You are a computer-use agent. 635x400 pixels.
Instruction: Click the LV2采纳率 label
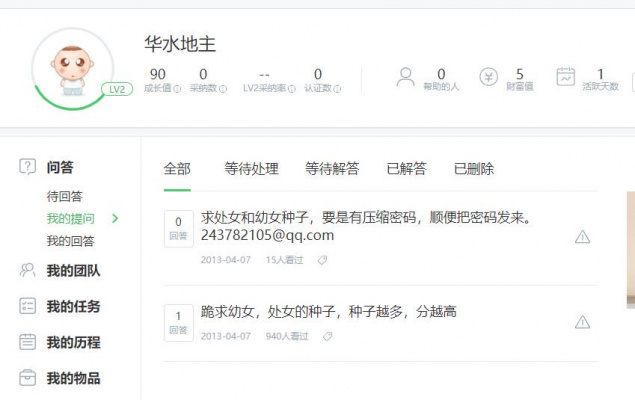[x=265, y=88]
